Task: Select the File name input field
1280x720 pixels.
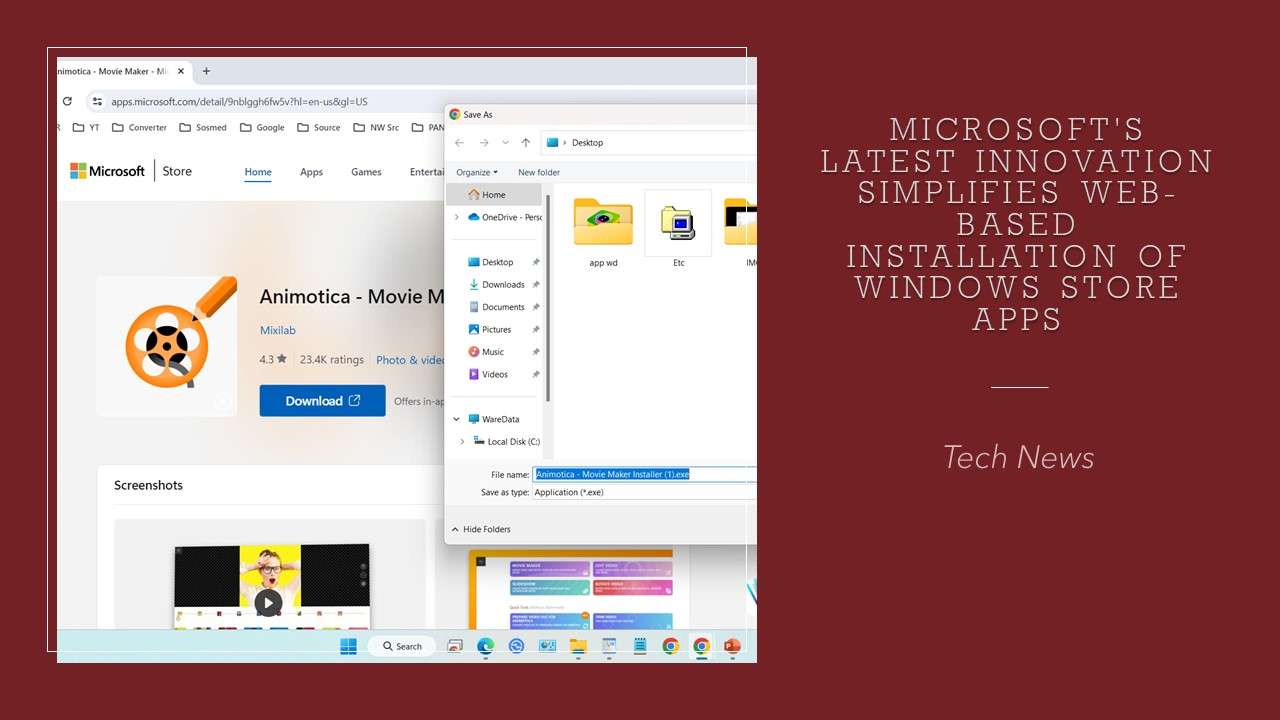Action: pyautogui.click(x=612, y=473)
